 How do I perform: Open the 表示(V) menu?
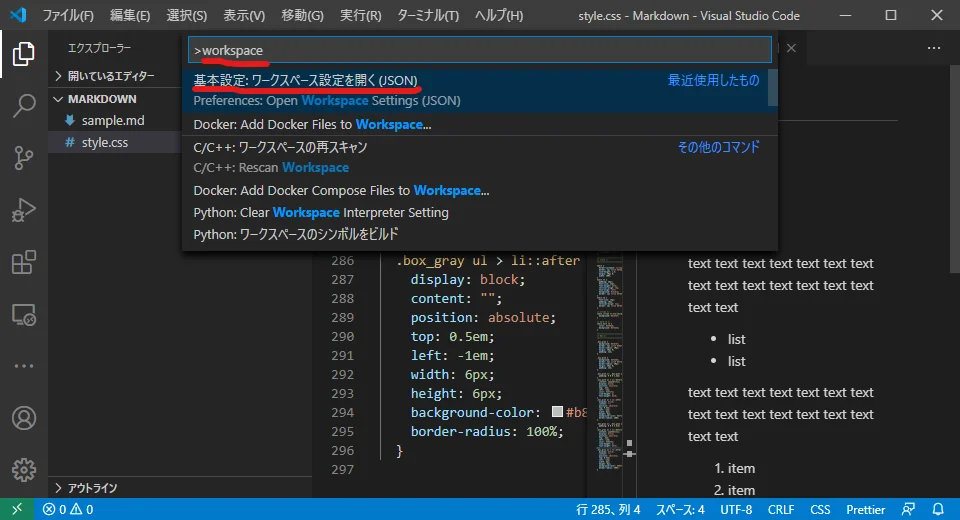(x=244, y=15)
